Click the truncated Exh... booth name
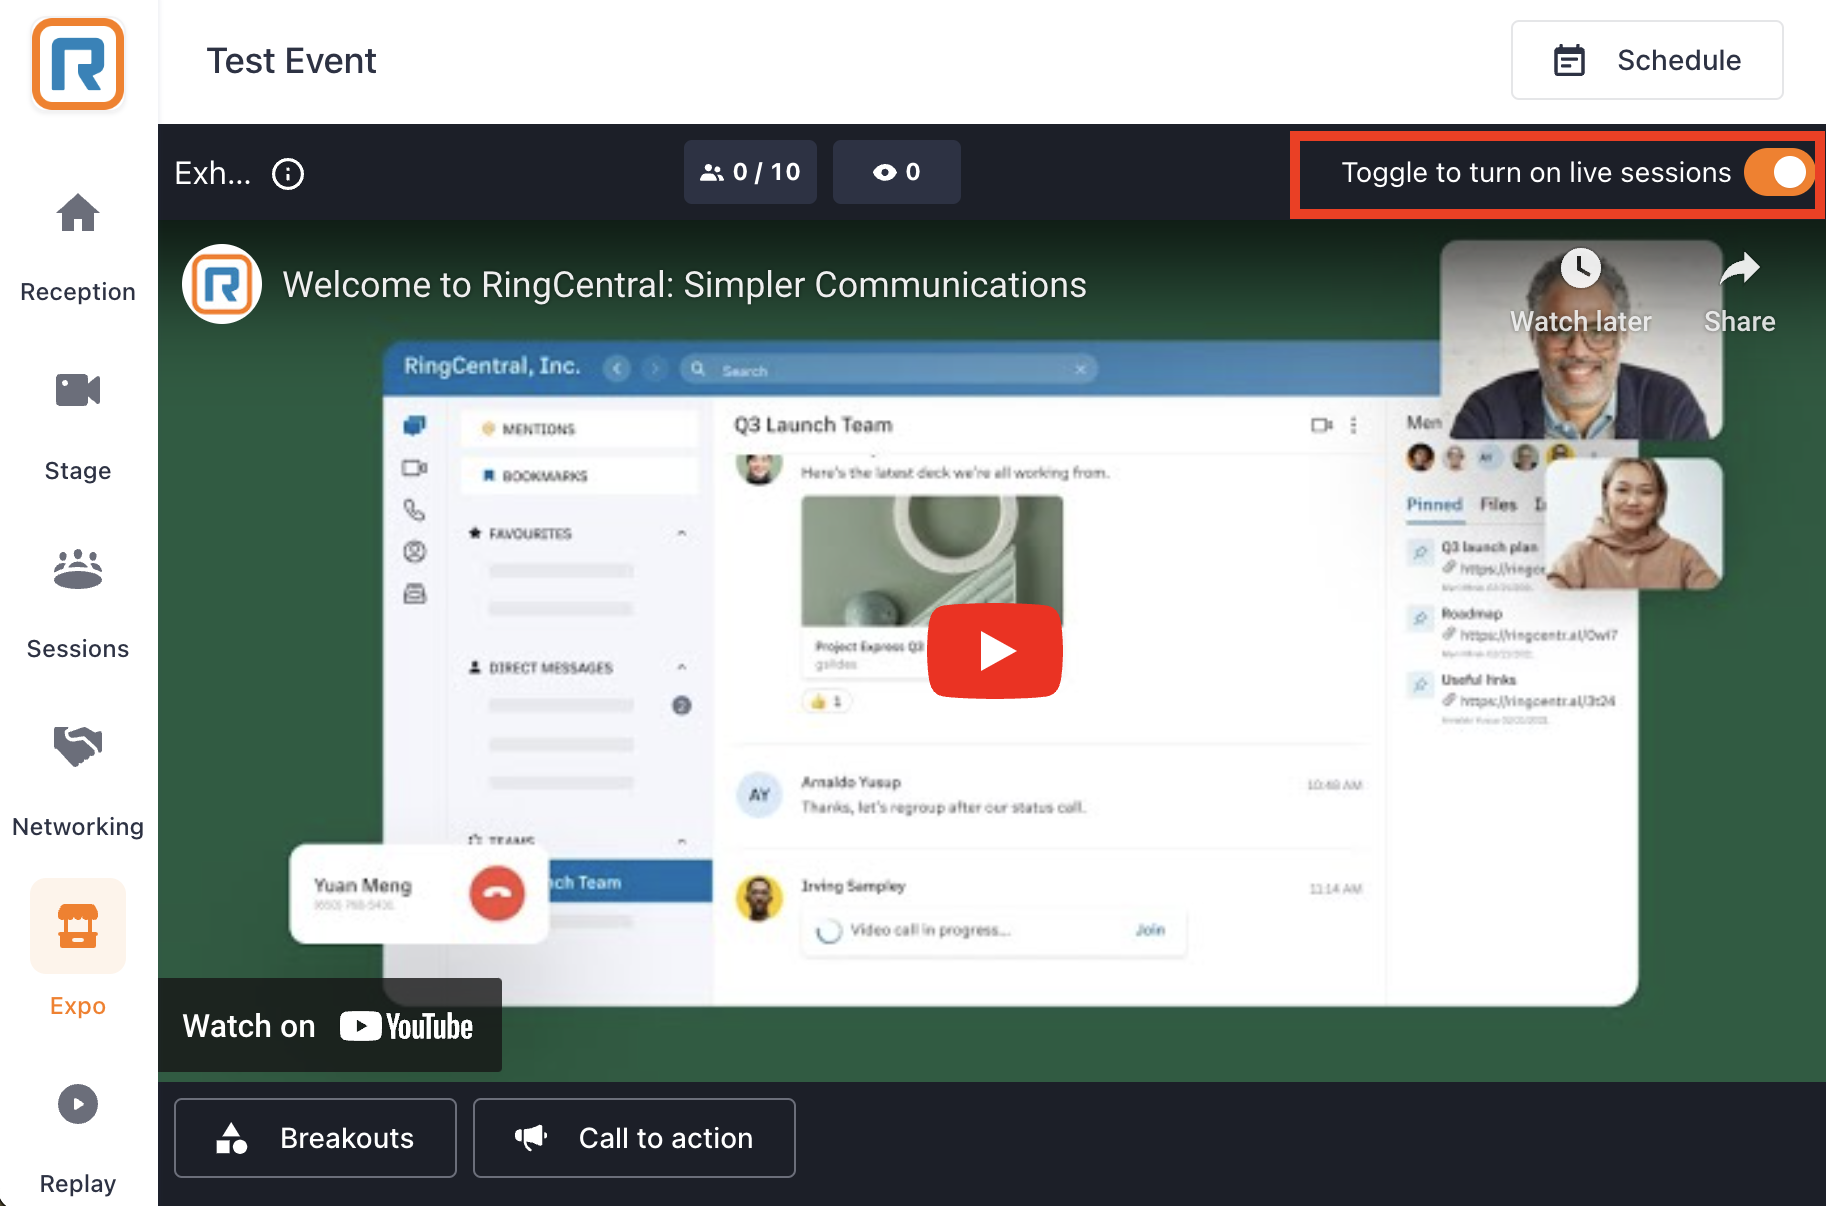The height and width of the screenshot is (1206, 1826). click(213, 173)
